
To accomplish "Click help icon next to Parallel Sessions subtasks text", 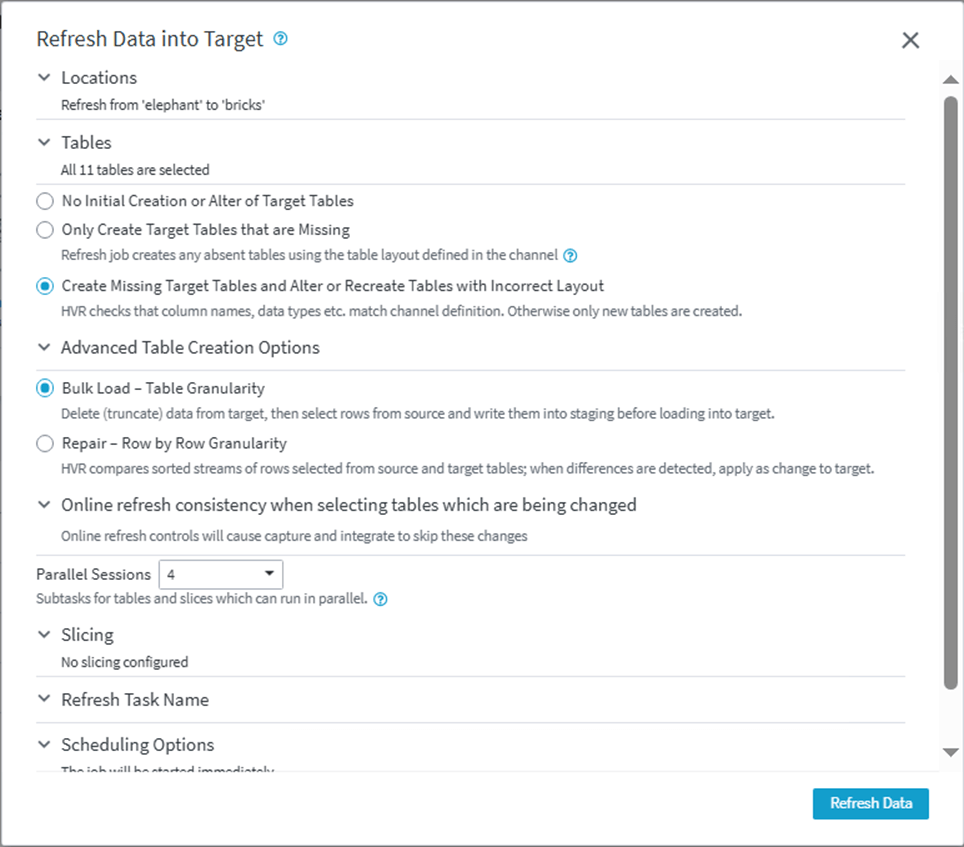I will click(380, 600).
